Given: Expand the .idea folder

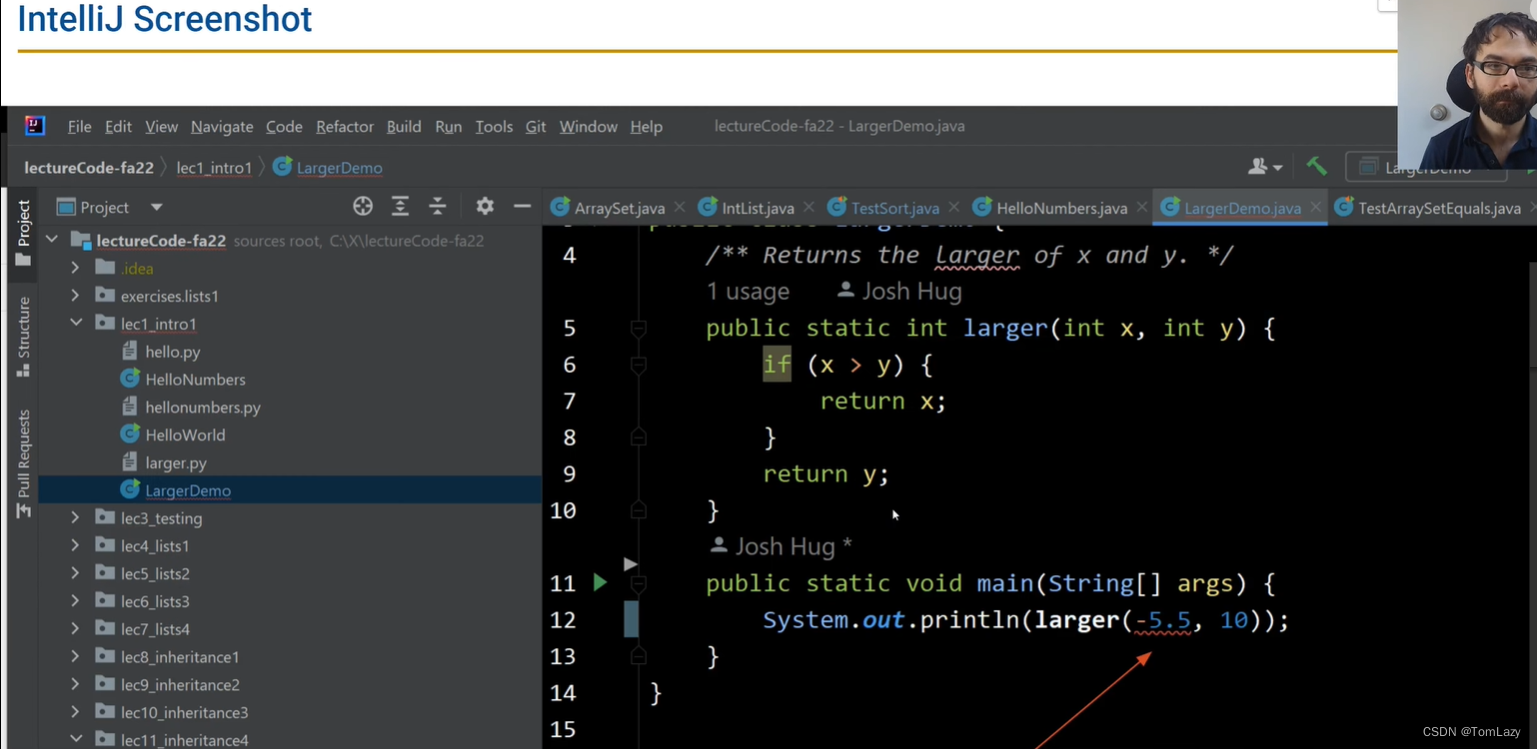Looking at the screenshot, I should click(x=75, y=268).
